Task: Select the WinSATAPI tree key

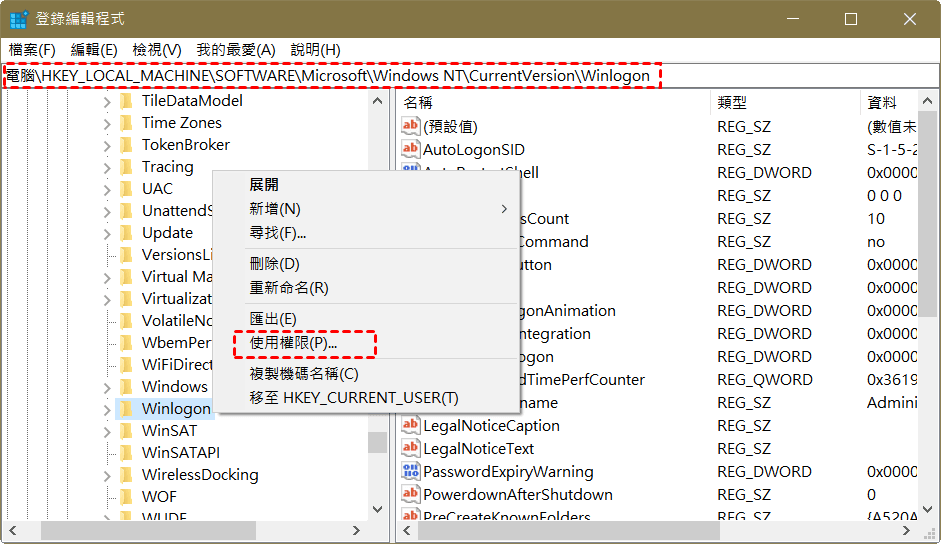Action: click(x=181, y=453)
